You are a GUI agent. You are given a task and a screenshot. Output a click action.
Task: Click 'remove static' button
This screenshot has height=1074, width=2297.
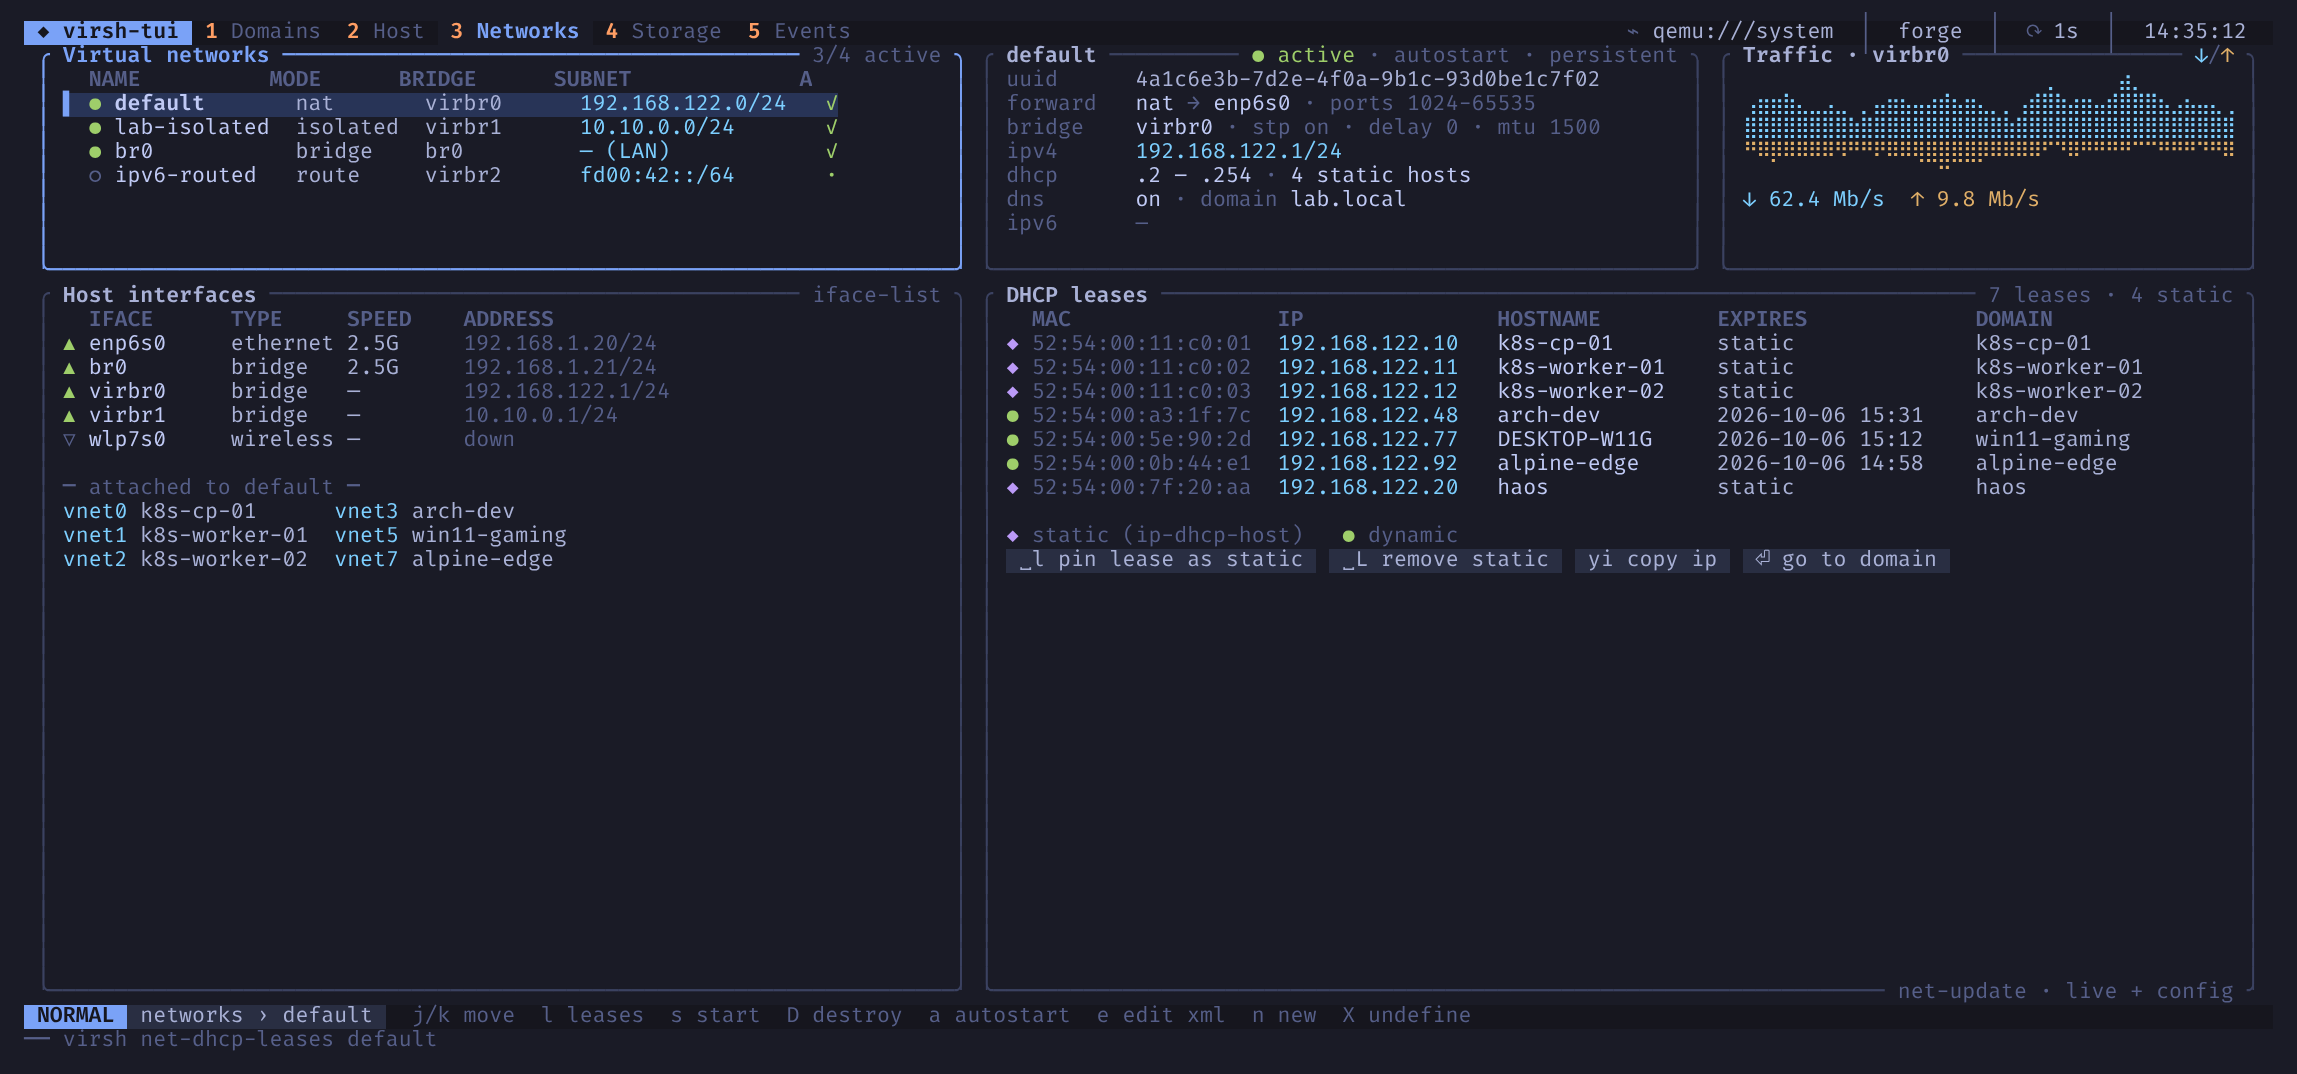point(1445,560)
